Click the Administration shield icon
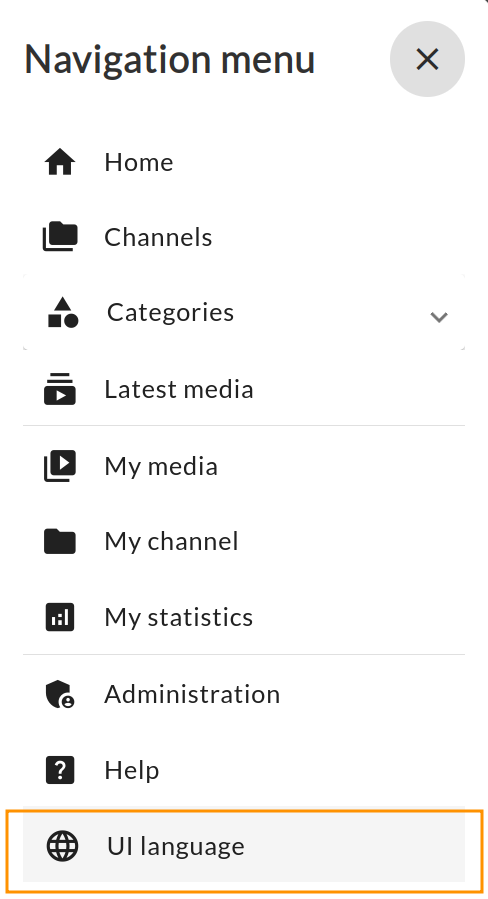Viewport: 488px width, 899px height. (60, 694)
